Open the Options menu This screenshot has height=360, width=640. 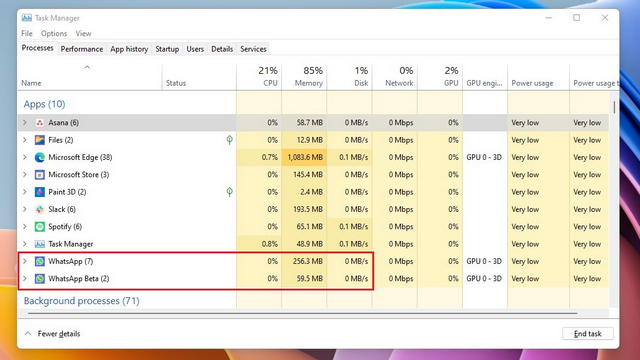tap(54, 33)
